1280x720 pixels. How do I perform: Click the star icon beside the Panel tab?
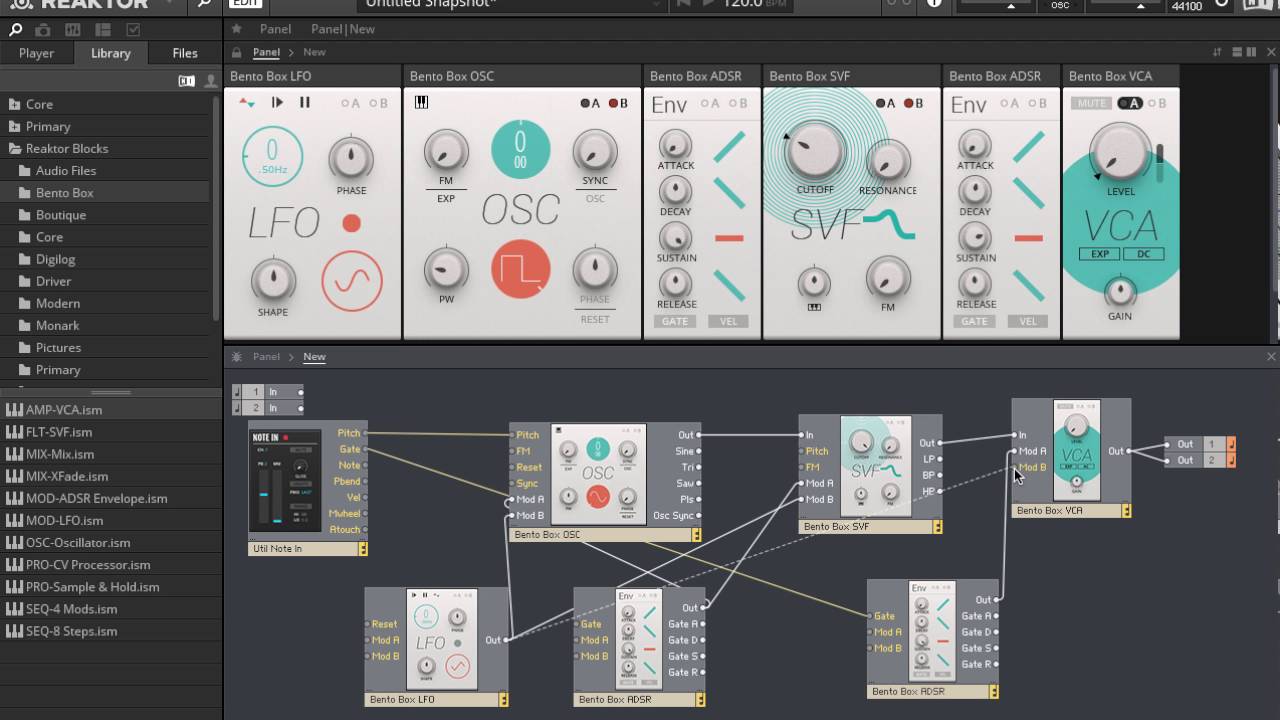[x=237, y=29]
